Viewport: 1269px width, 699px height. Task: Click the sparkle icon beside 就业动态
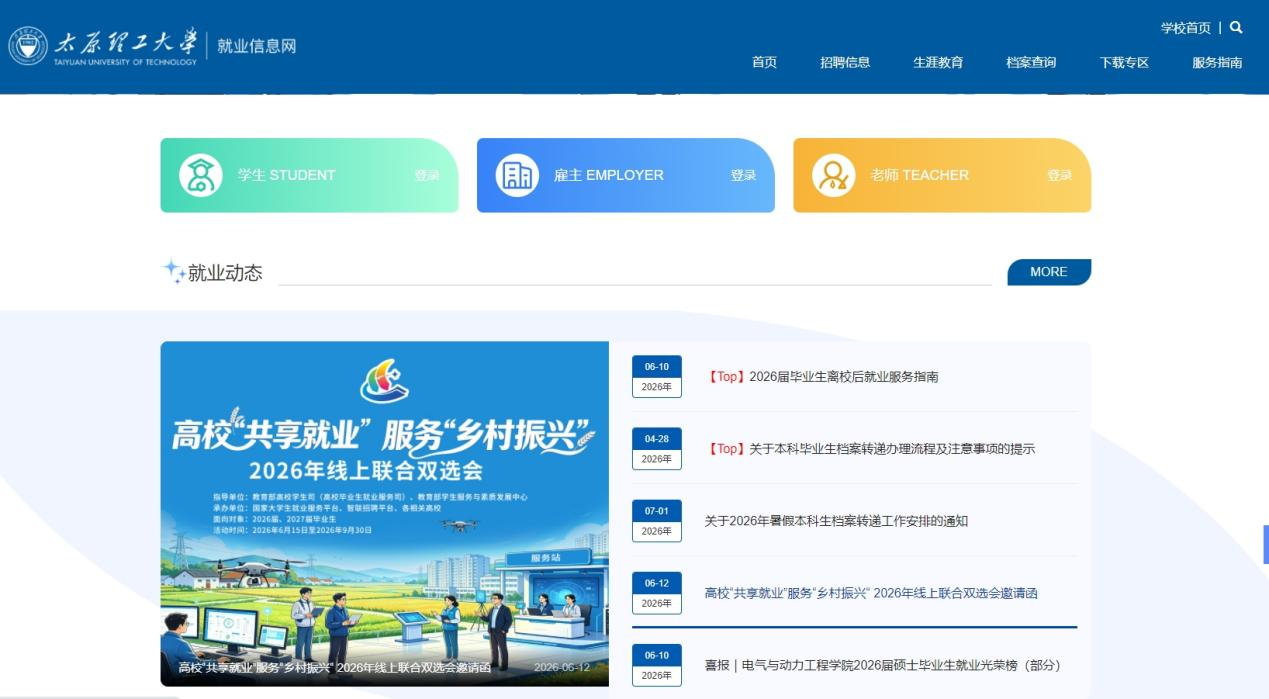coord(174,272)
